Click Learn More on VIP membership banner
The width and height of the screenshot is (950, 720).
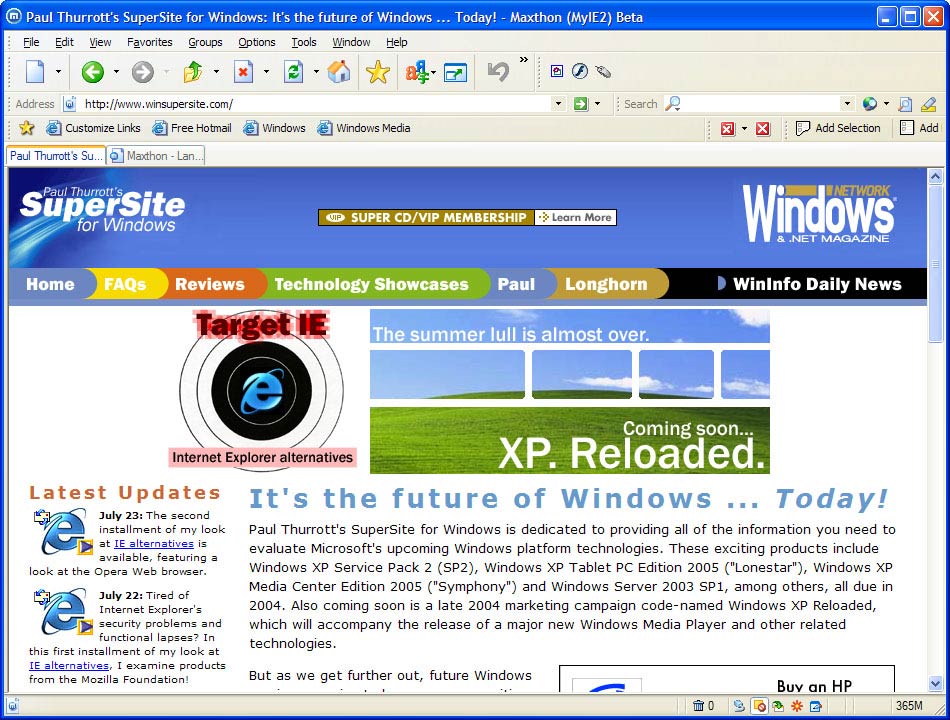576,218
